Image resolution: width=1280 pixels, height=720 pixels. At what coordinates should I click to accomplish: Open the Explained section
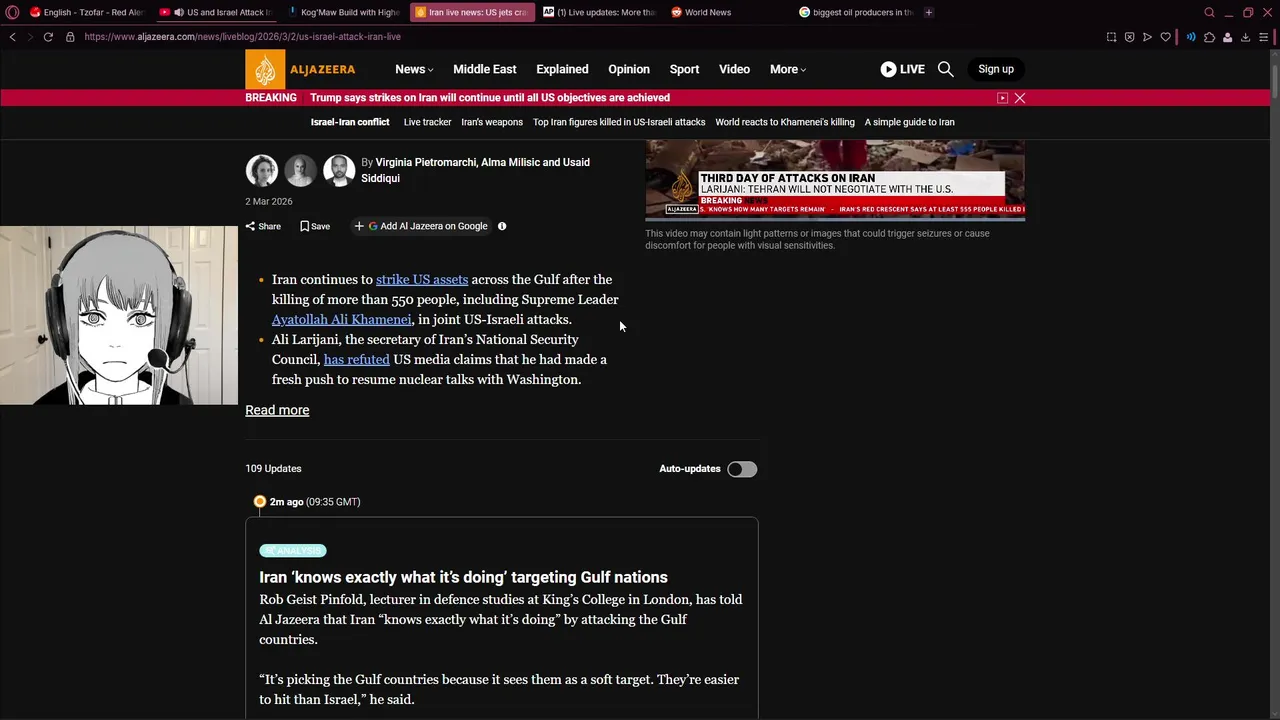562,69
